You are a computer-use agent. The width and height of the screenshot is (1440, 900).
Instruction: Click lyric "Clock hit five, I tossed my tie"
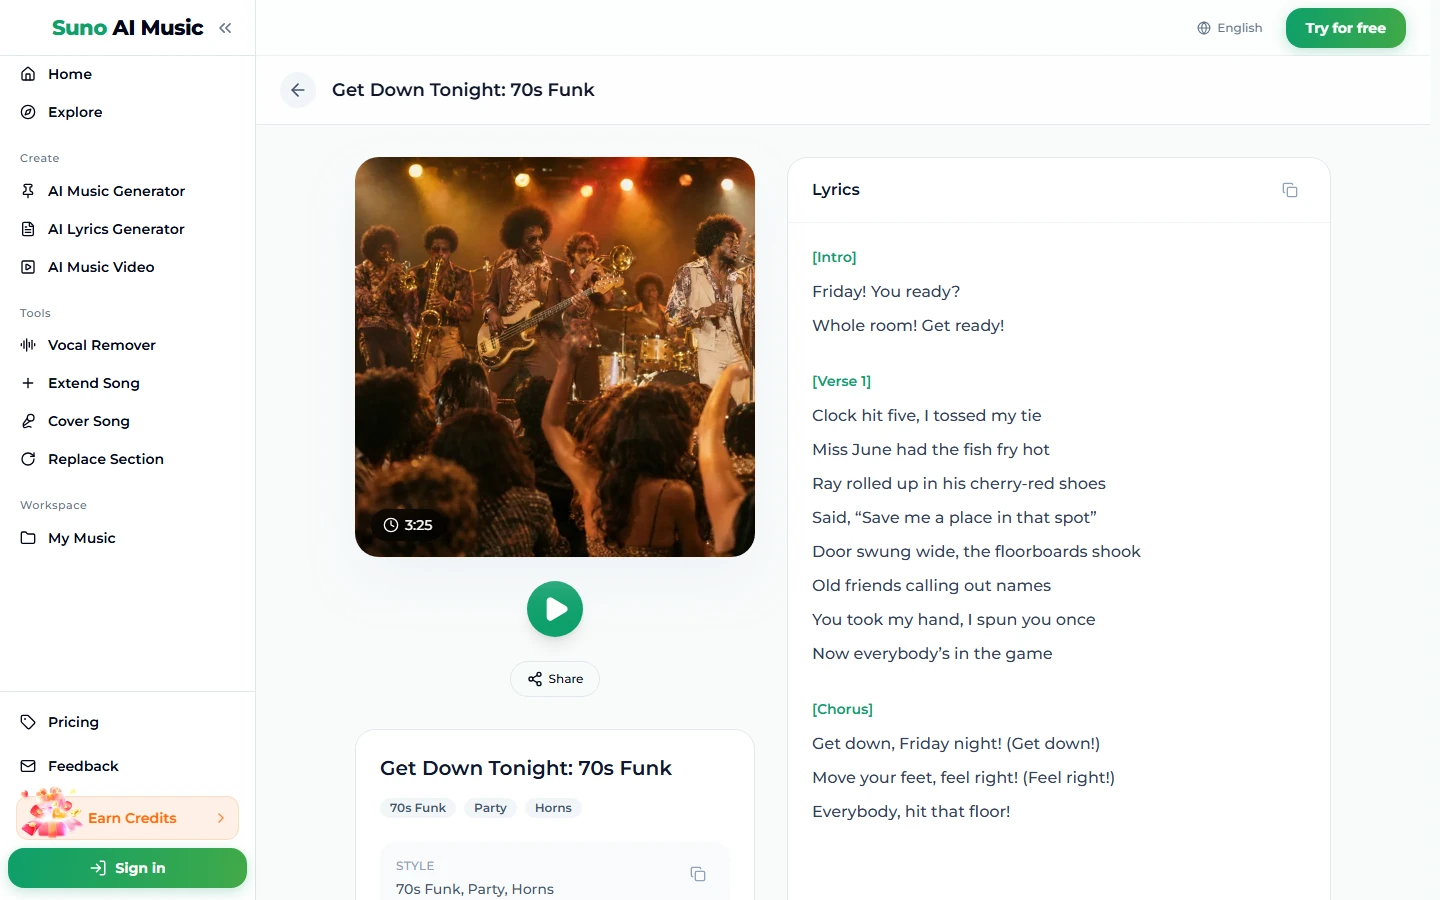point(927,415)
